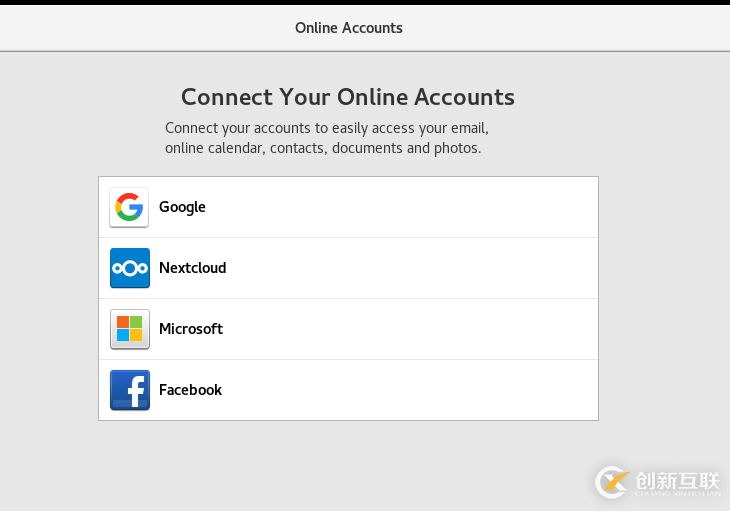Click the watermark logo icon in the corner
Screen dimensions: 730x511
(x=612, y=482)
